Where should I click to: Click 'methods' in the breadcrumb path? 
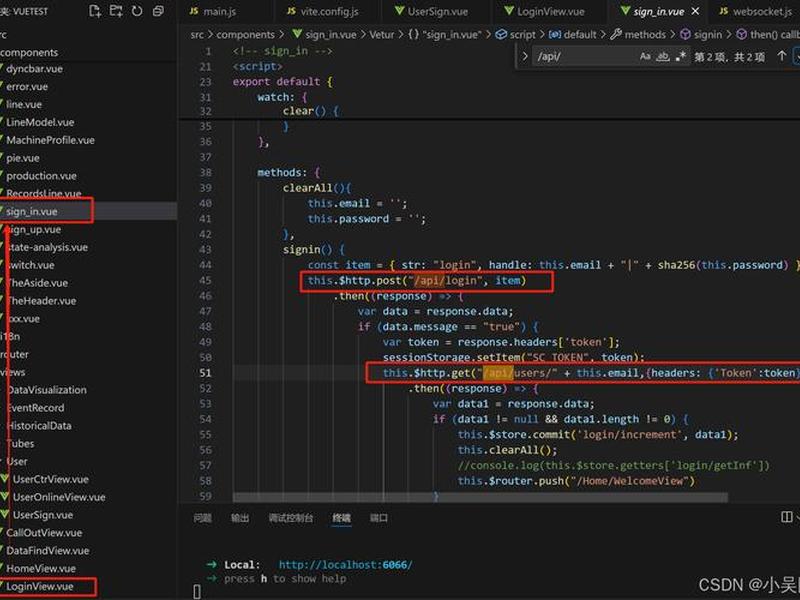[x=645, y=35]
